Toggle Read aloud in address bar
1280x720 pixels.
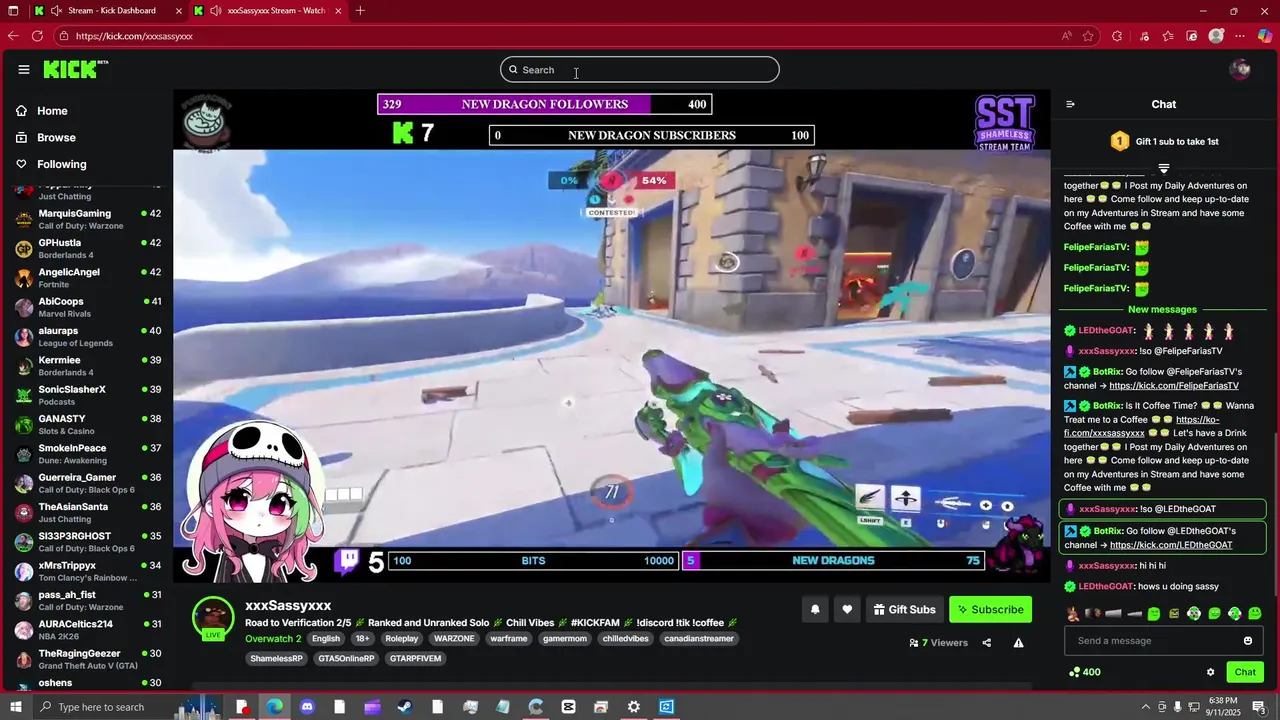click(1067, 36)
